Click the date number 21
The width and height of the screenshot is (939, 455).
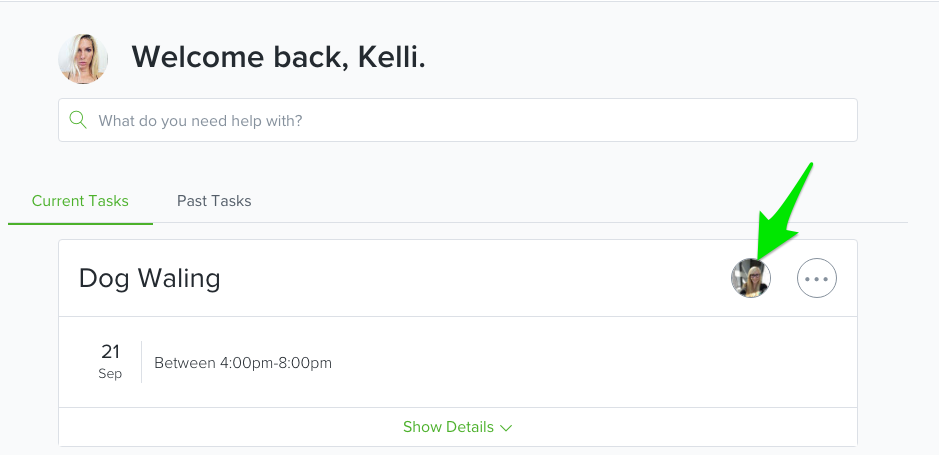pos(110,351)
